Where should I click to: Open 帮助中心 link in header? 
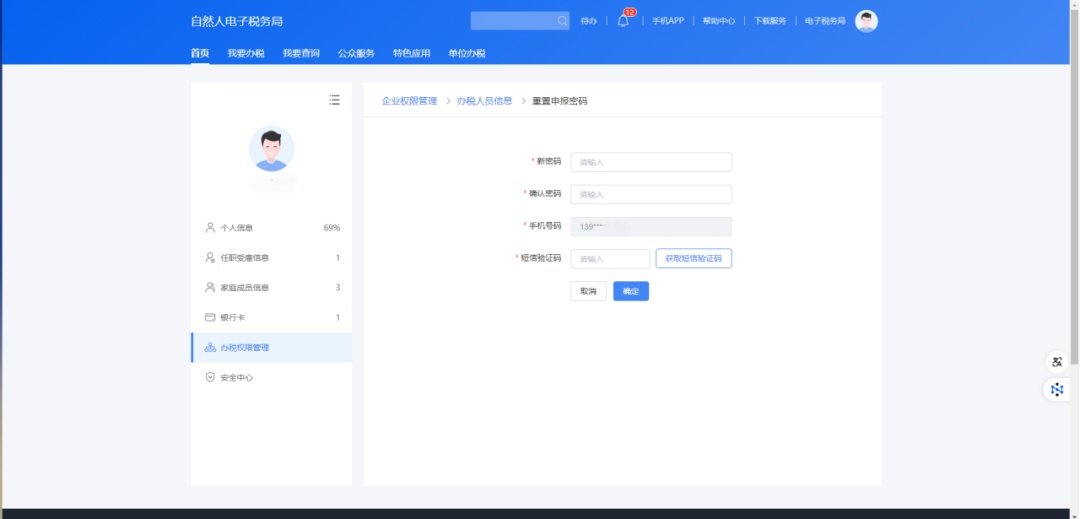pos(718,21)
